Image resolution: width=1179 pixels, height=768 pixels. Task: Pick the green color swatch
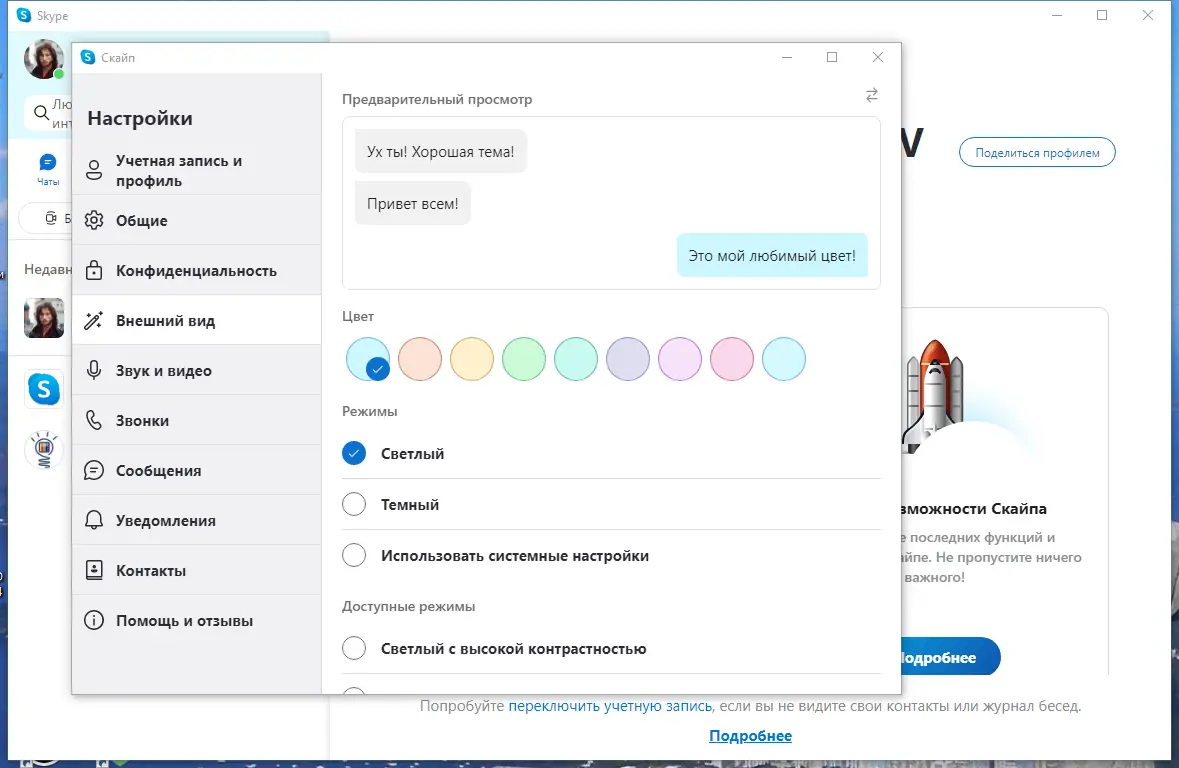(x=523, y=359)
